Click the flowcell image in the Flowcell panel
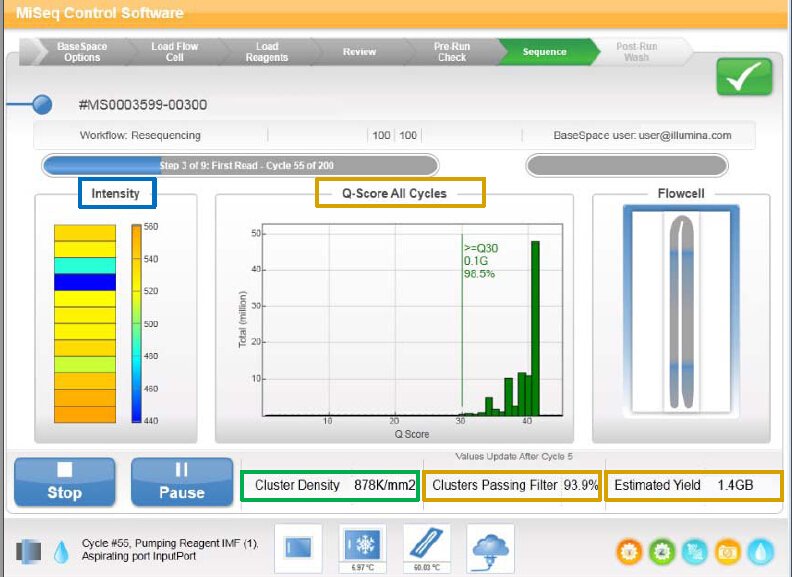 (x=681, y=311)
